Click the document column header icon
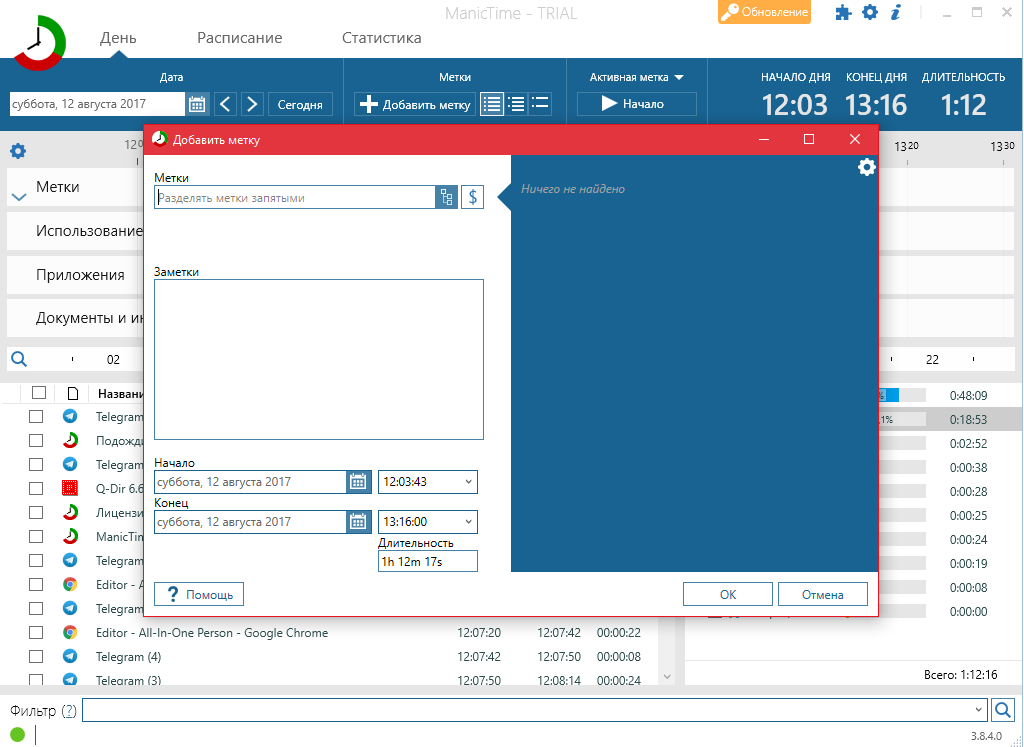1024x747 pixels. point(73,393)
